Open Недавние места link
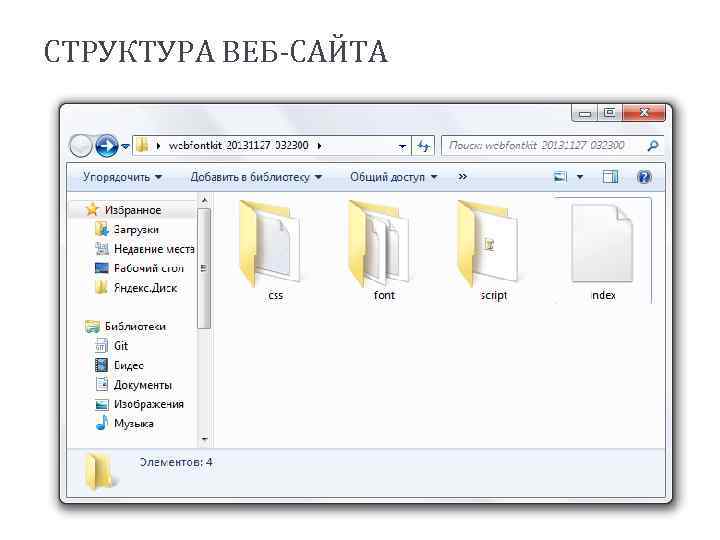This screenshot has width=720, height=540. (x=154, y=249)
